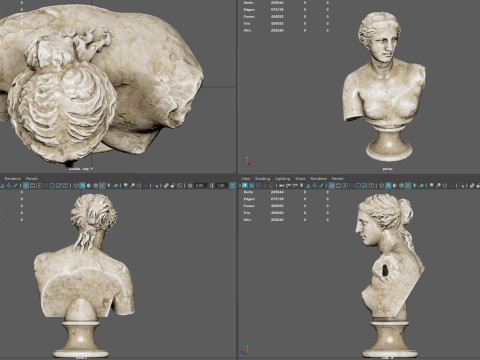Click the gamma value field showing 1.00
Screen dimensions: 480x360
pos(221,185)
